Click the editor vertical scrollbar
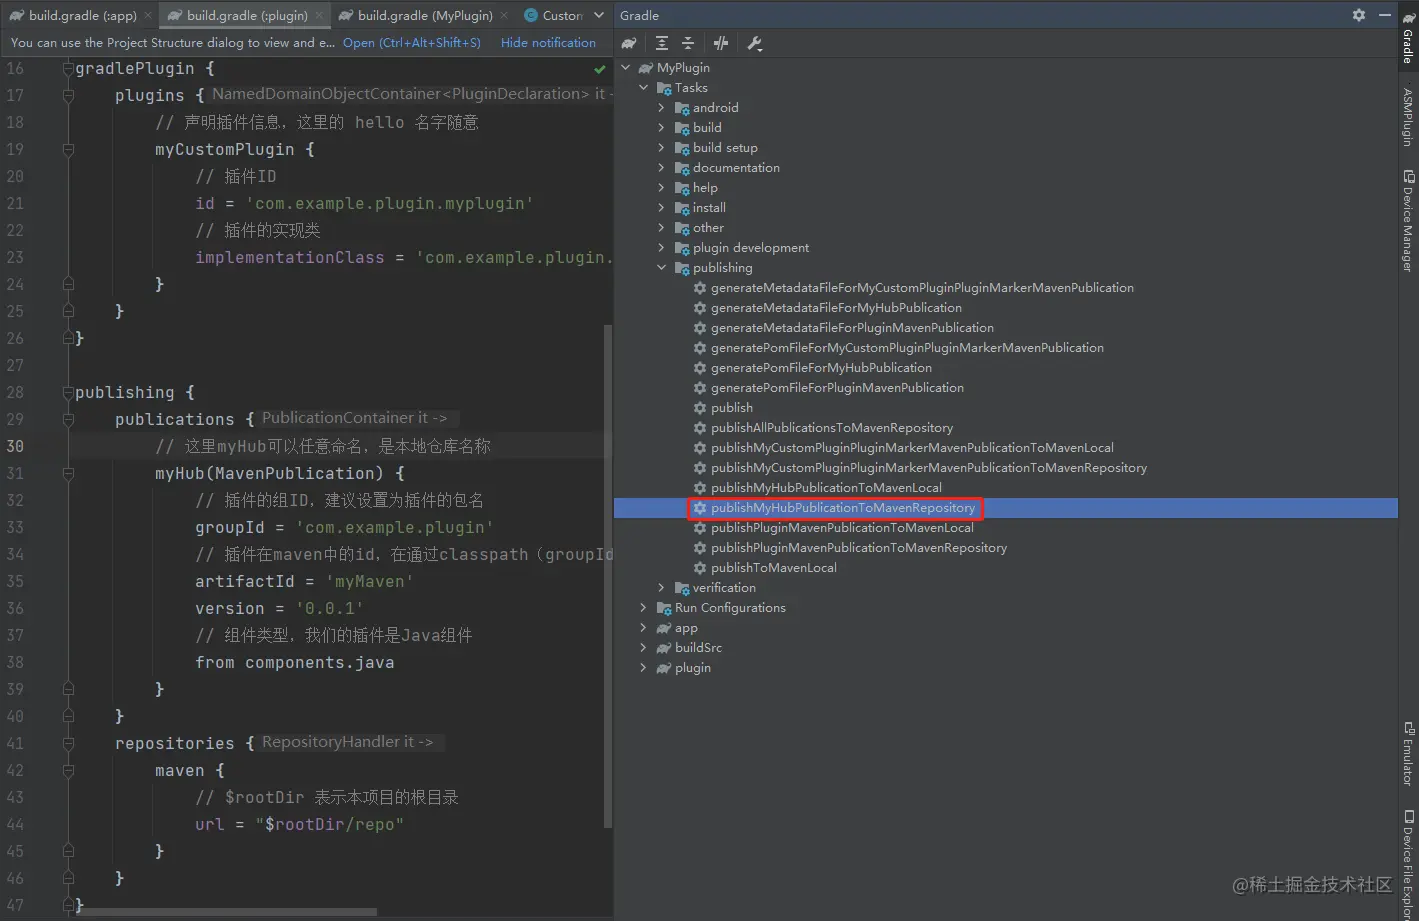The image size is (1419, 921). pyautogui.click(x=608, y=575)
